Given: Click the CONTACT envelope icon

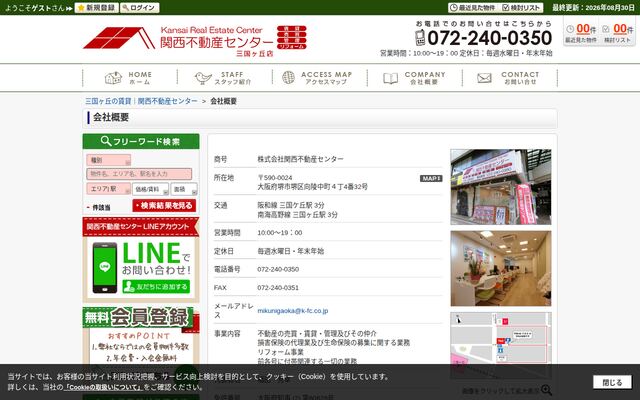Looking at the screenshot, I should point(484,78).
